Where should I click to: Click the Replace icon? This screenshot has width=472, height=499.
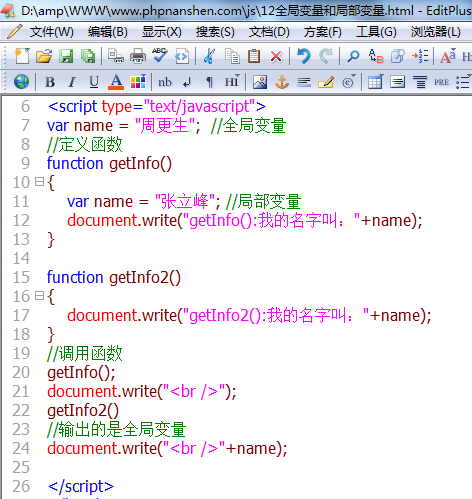point(376,56)
